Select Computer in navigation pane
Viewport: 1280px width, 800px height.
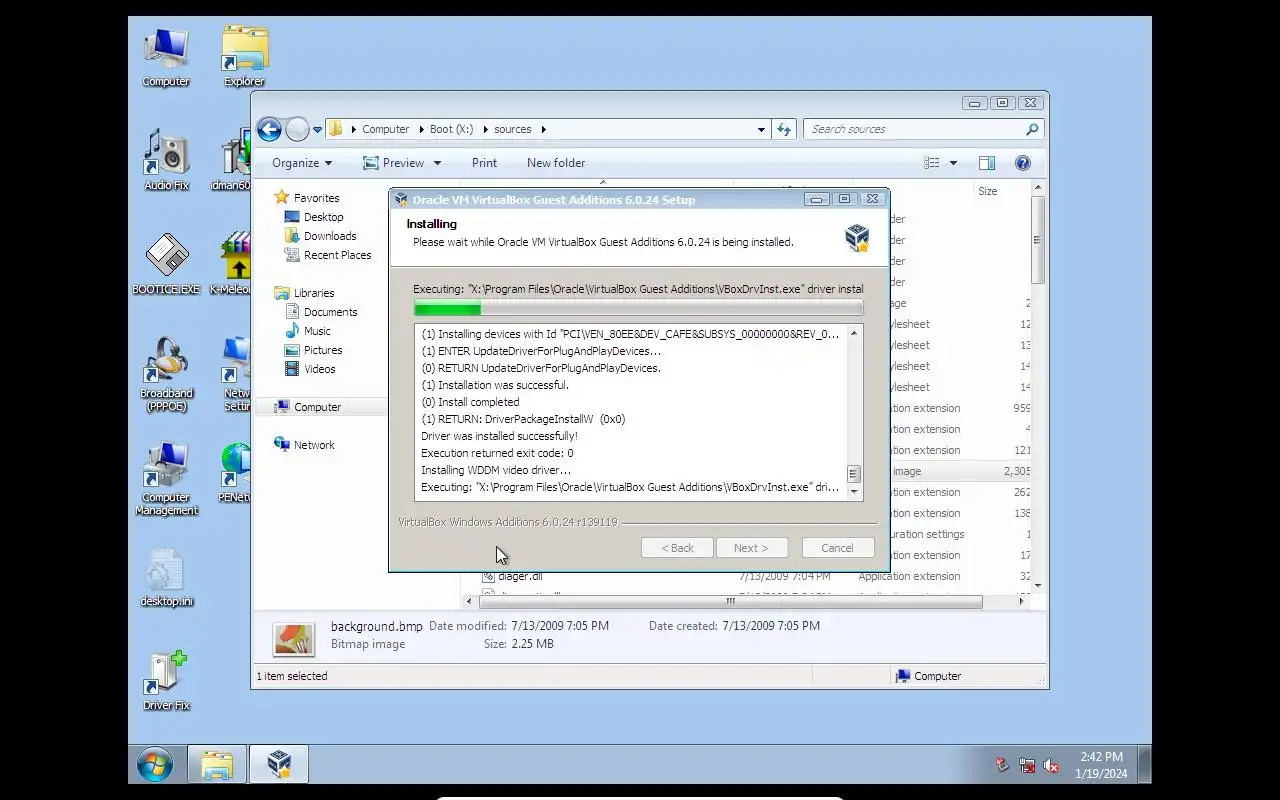click(x=317, y=407)
